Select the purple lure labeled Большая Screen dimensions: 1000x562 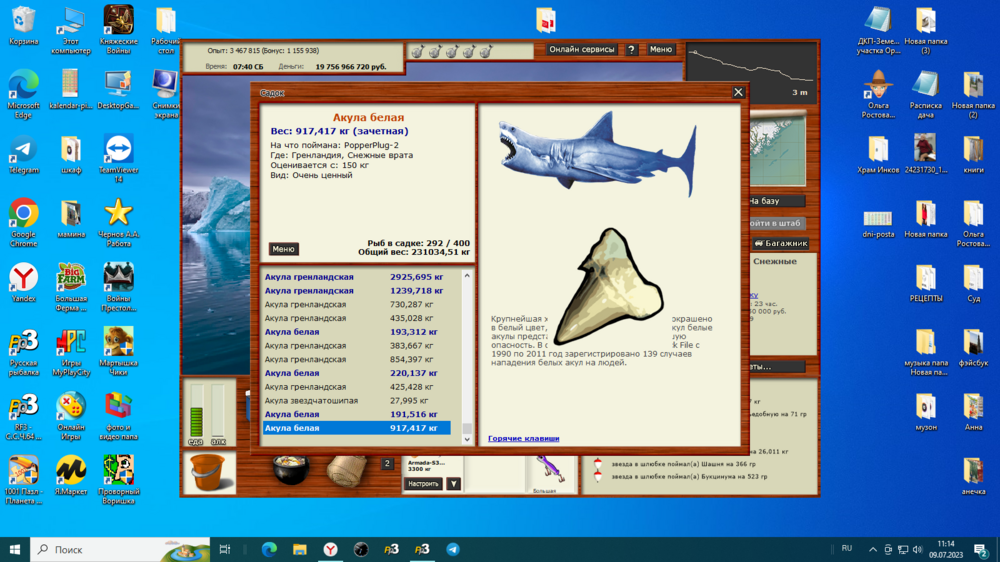[x=545, y=473]
